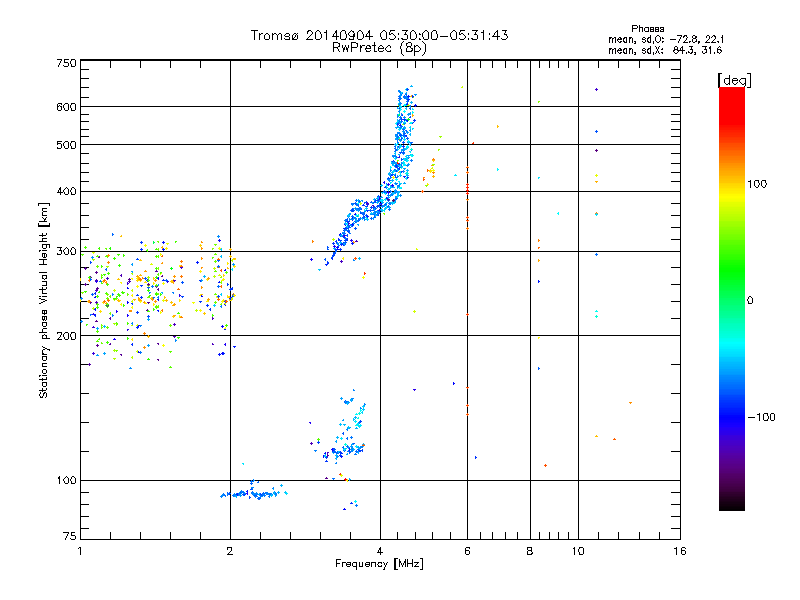Click the colorbar tick label '0'
The height and width of the screenshot is (600, 800).
750,300
